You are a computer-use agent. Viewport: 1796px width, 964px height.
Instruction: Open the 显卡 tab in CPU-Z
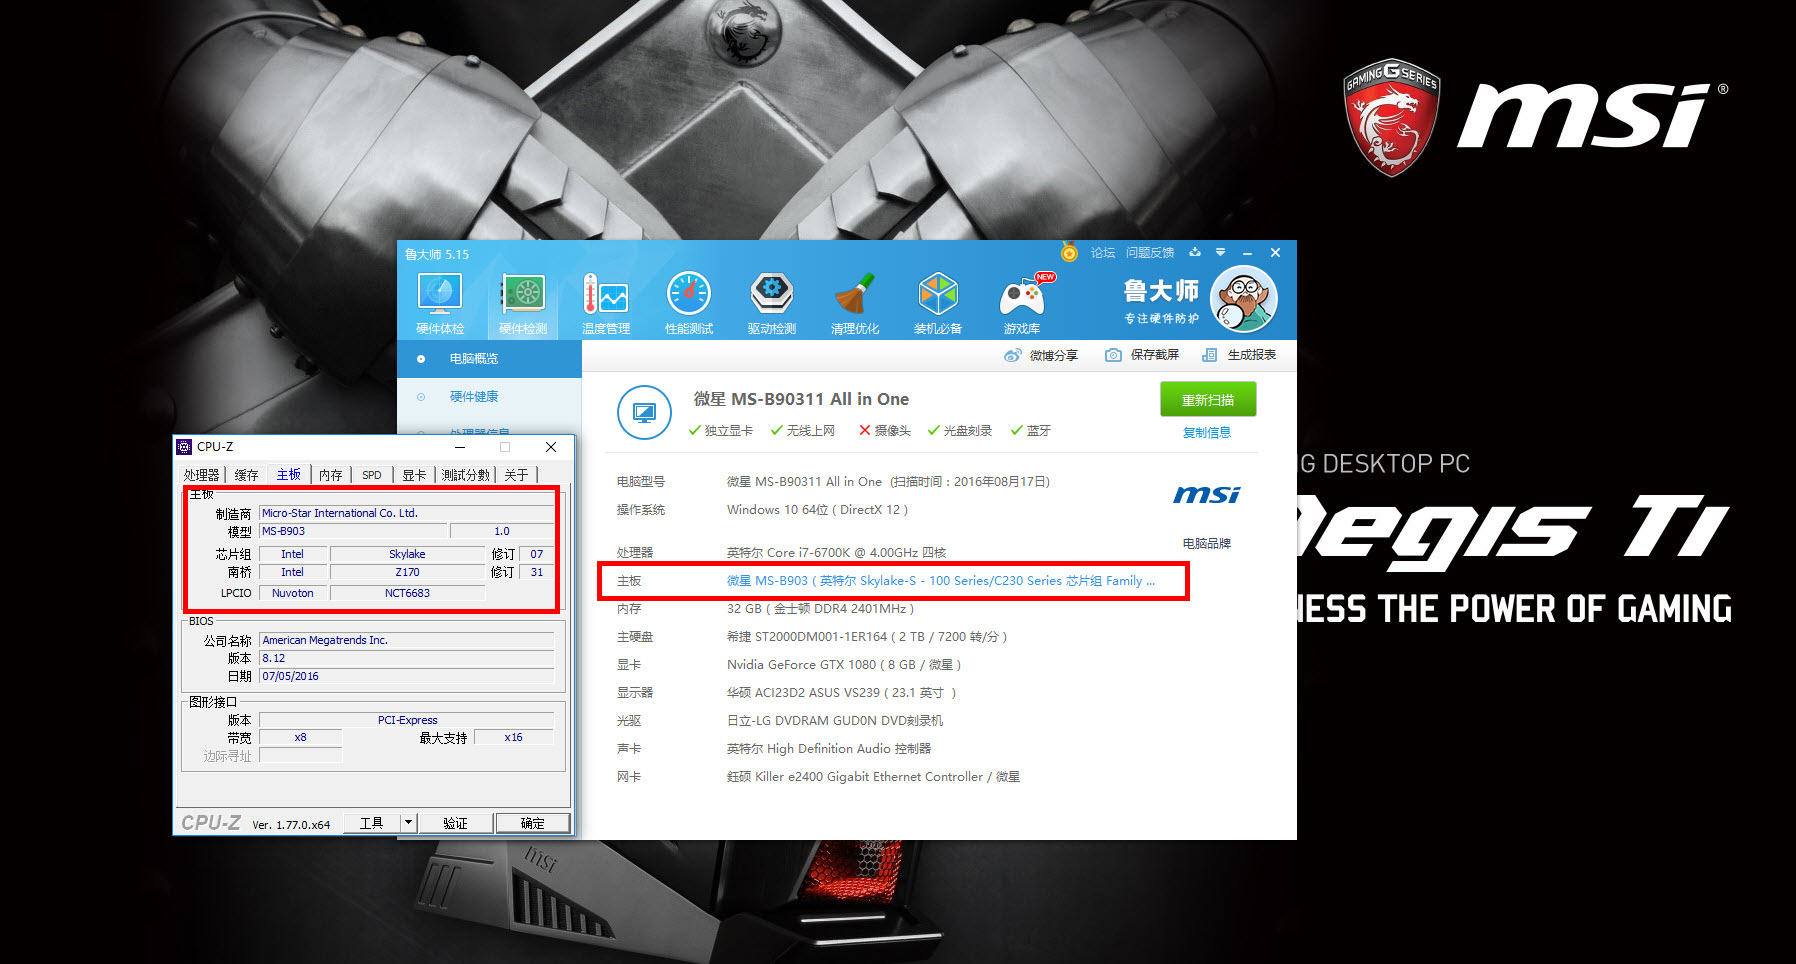tap(414, 475)
